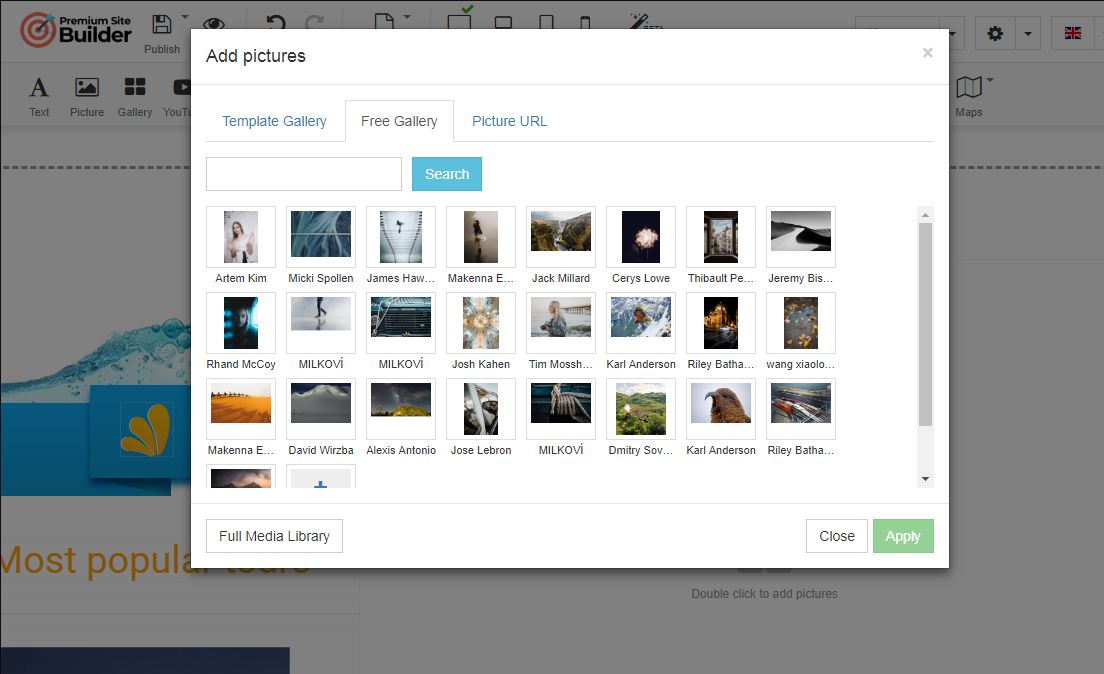
Task: Select the Micki Spollen picture
Action: point(320,237)
